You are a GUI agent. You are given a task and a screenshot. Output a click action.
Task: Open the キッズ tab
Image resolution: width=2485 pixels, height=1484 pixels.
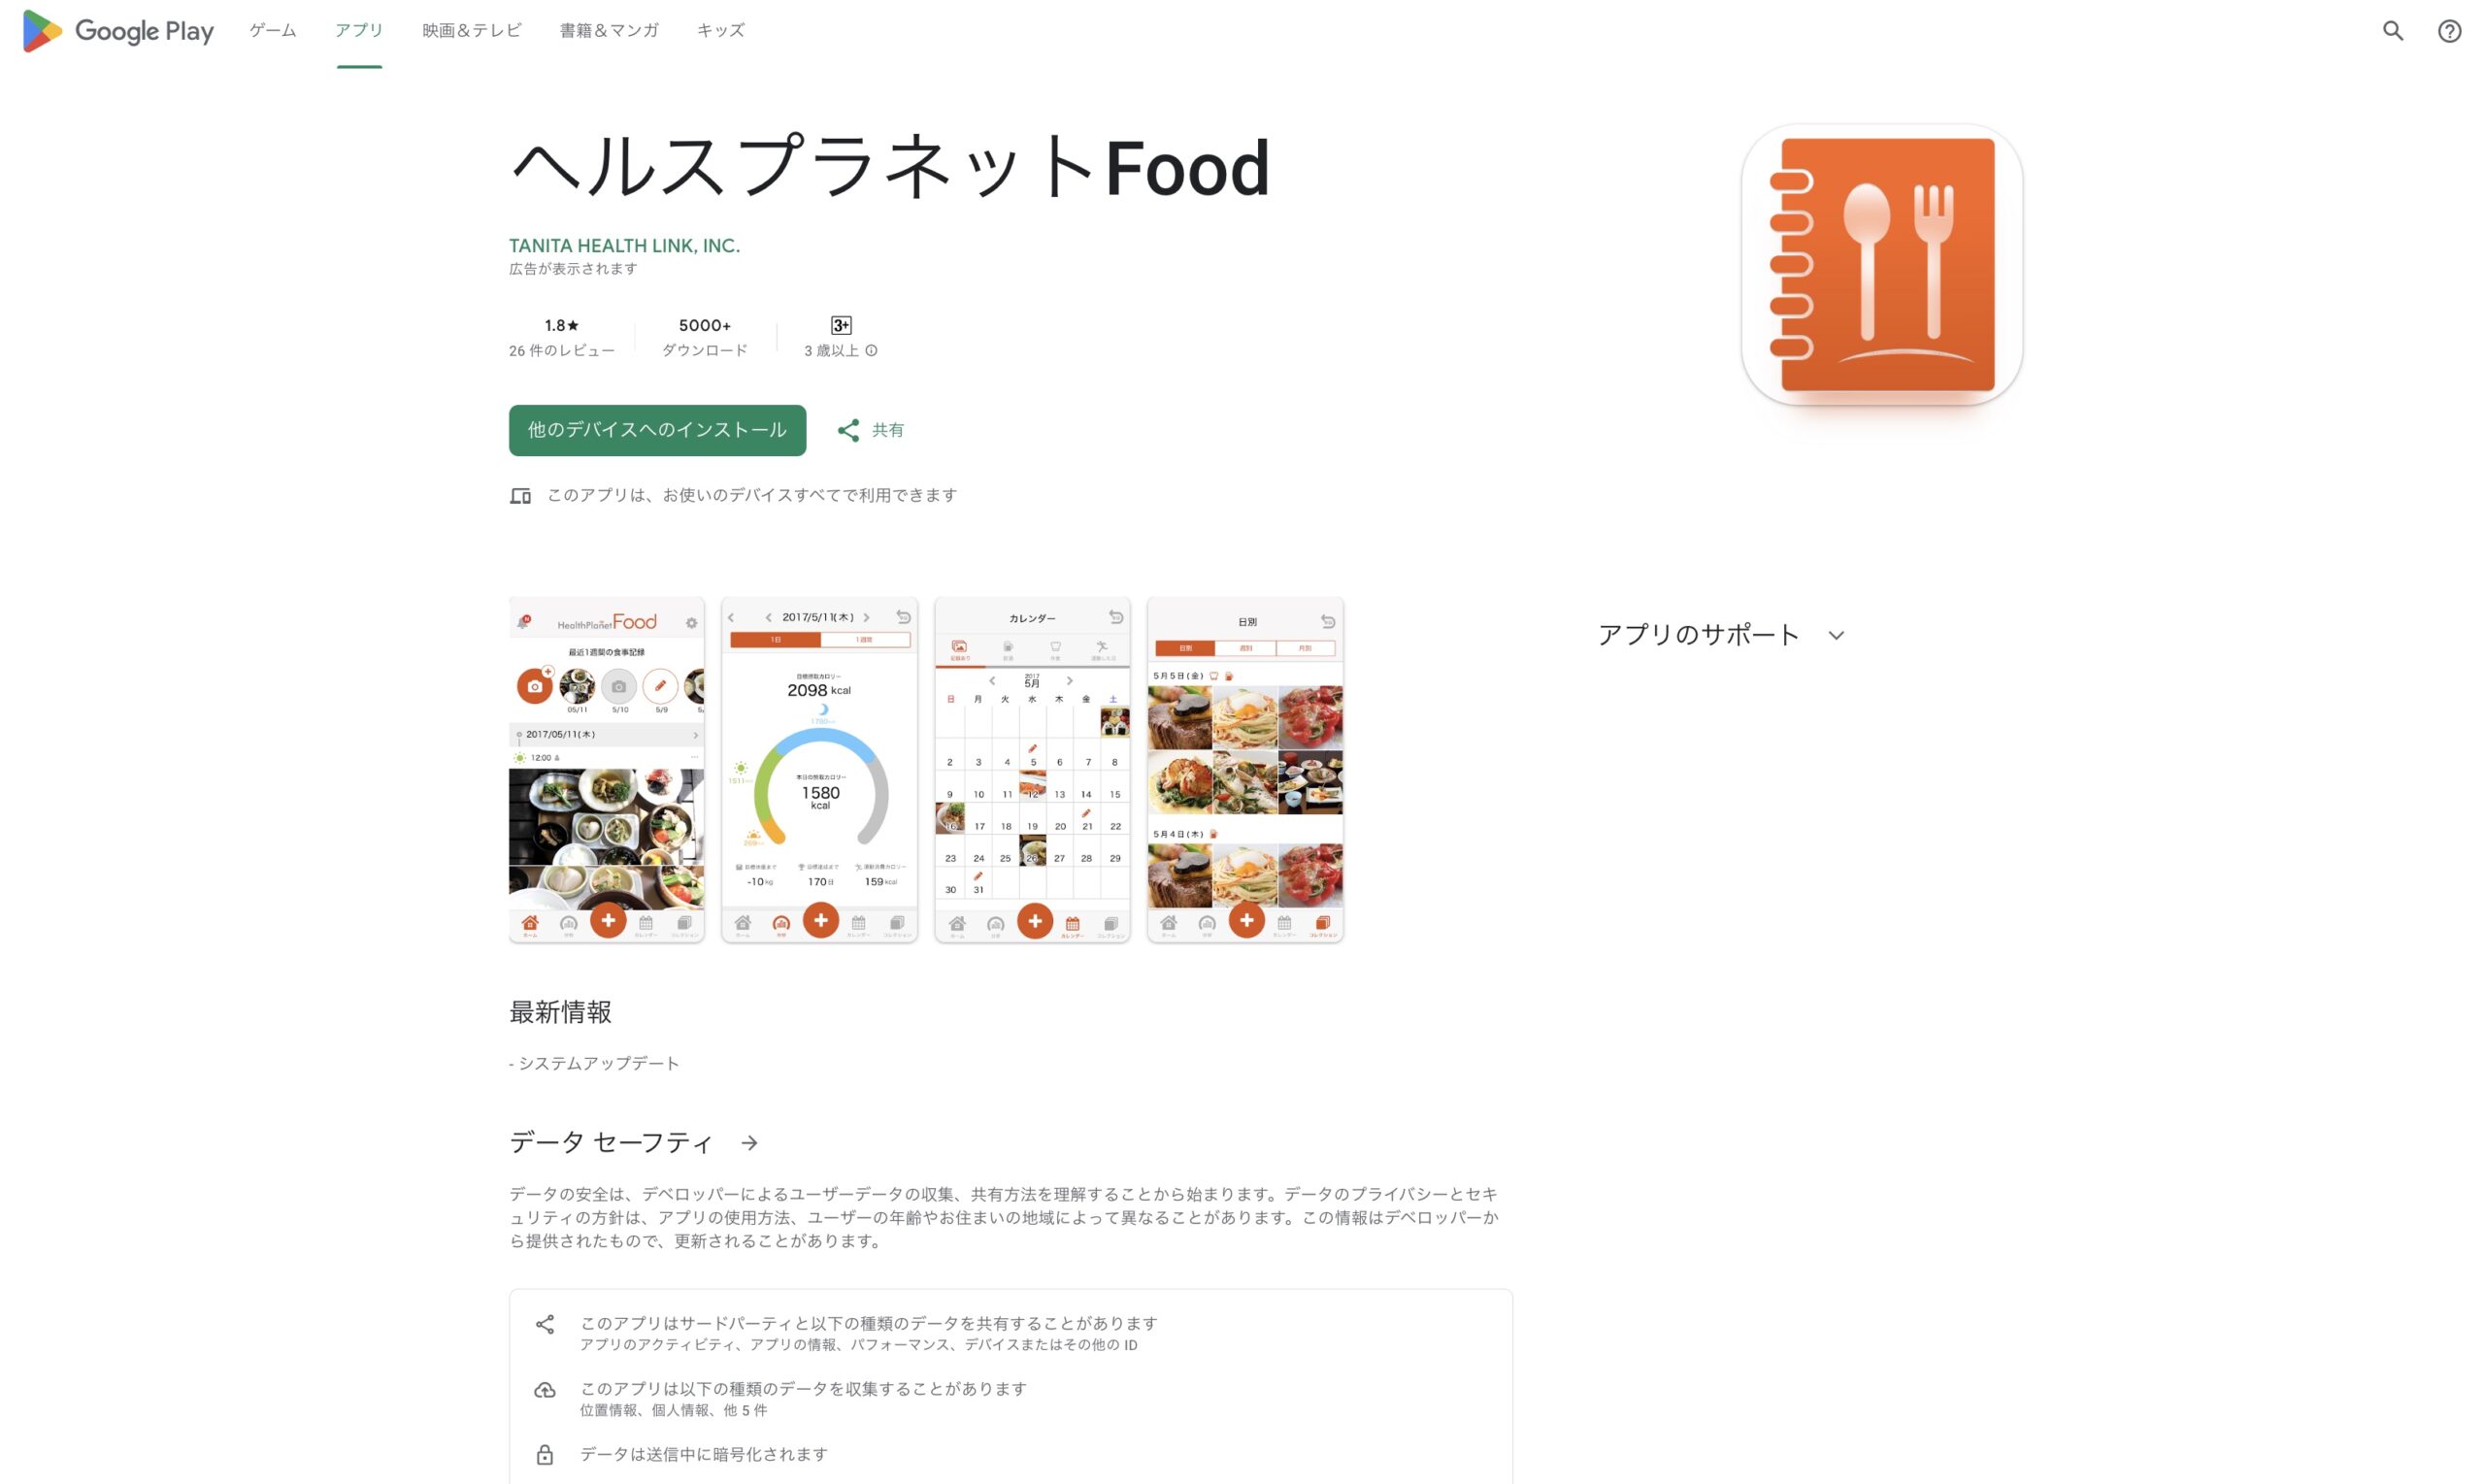click(721, 31)
